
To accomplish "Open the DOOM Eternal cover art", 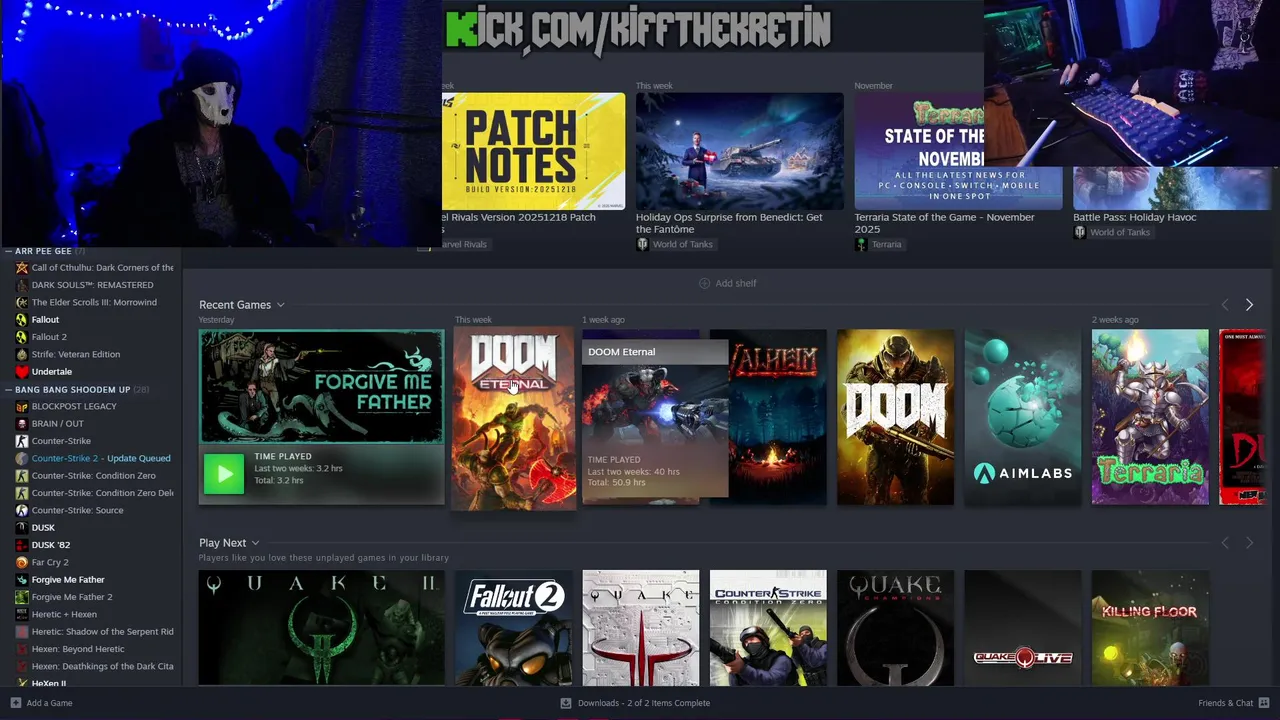I will pyautogui.click(x=514, y=420).
